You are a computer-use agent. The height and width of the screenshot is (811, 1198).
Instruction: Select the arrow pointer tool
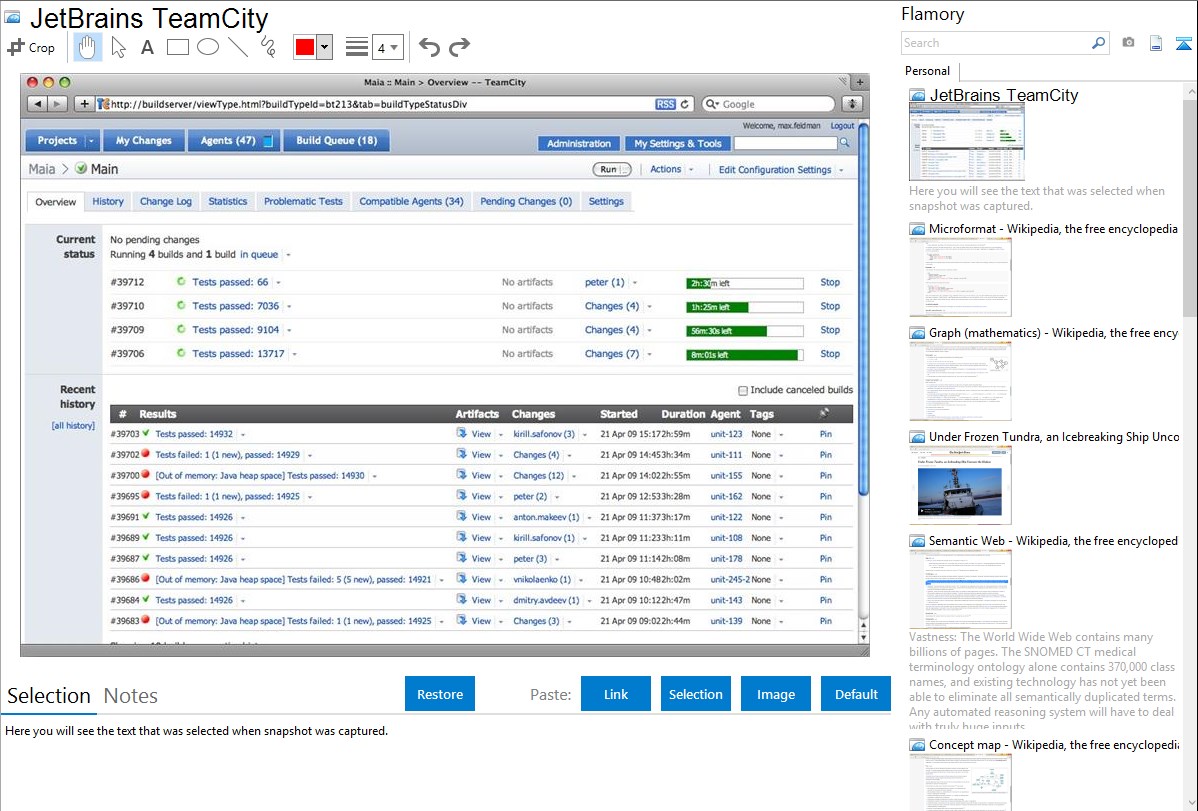pos(118,47)
